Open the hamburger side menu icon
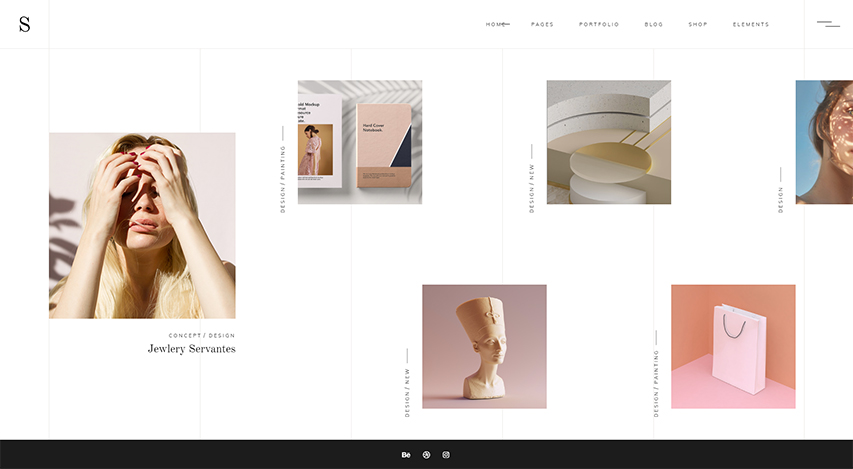The width and height of the screenshot is (853, 469). pyautogui.click(x=828, y=24)
